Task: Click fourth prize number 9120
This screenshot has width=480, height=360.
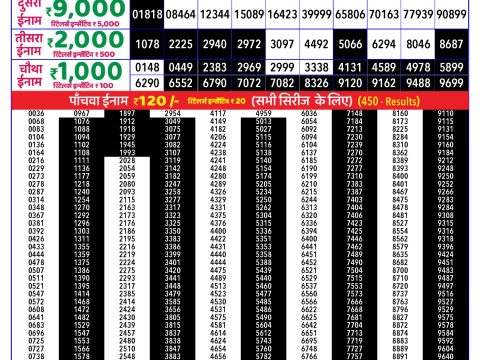Action: click(x=350, y=83)
